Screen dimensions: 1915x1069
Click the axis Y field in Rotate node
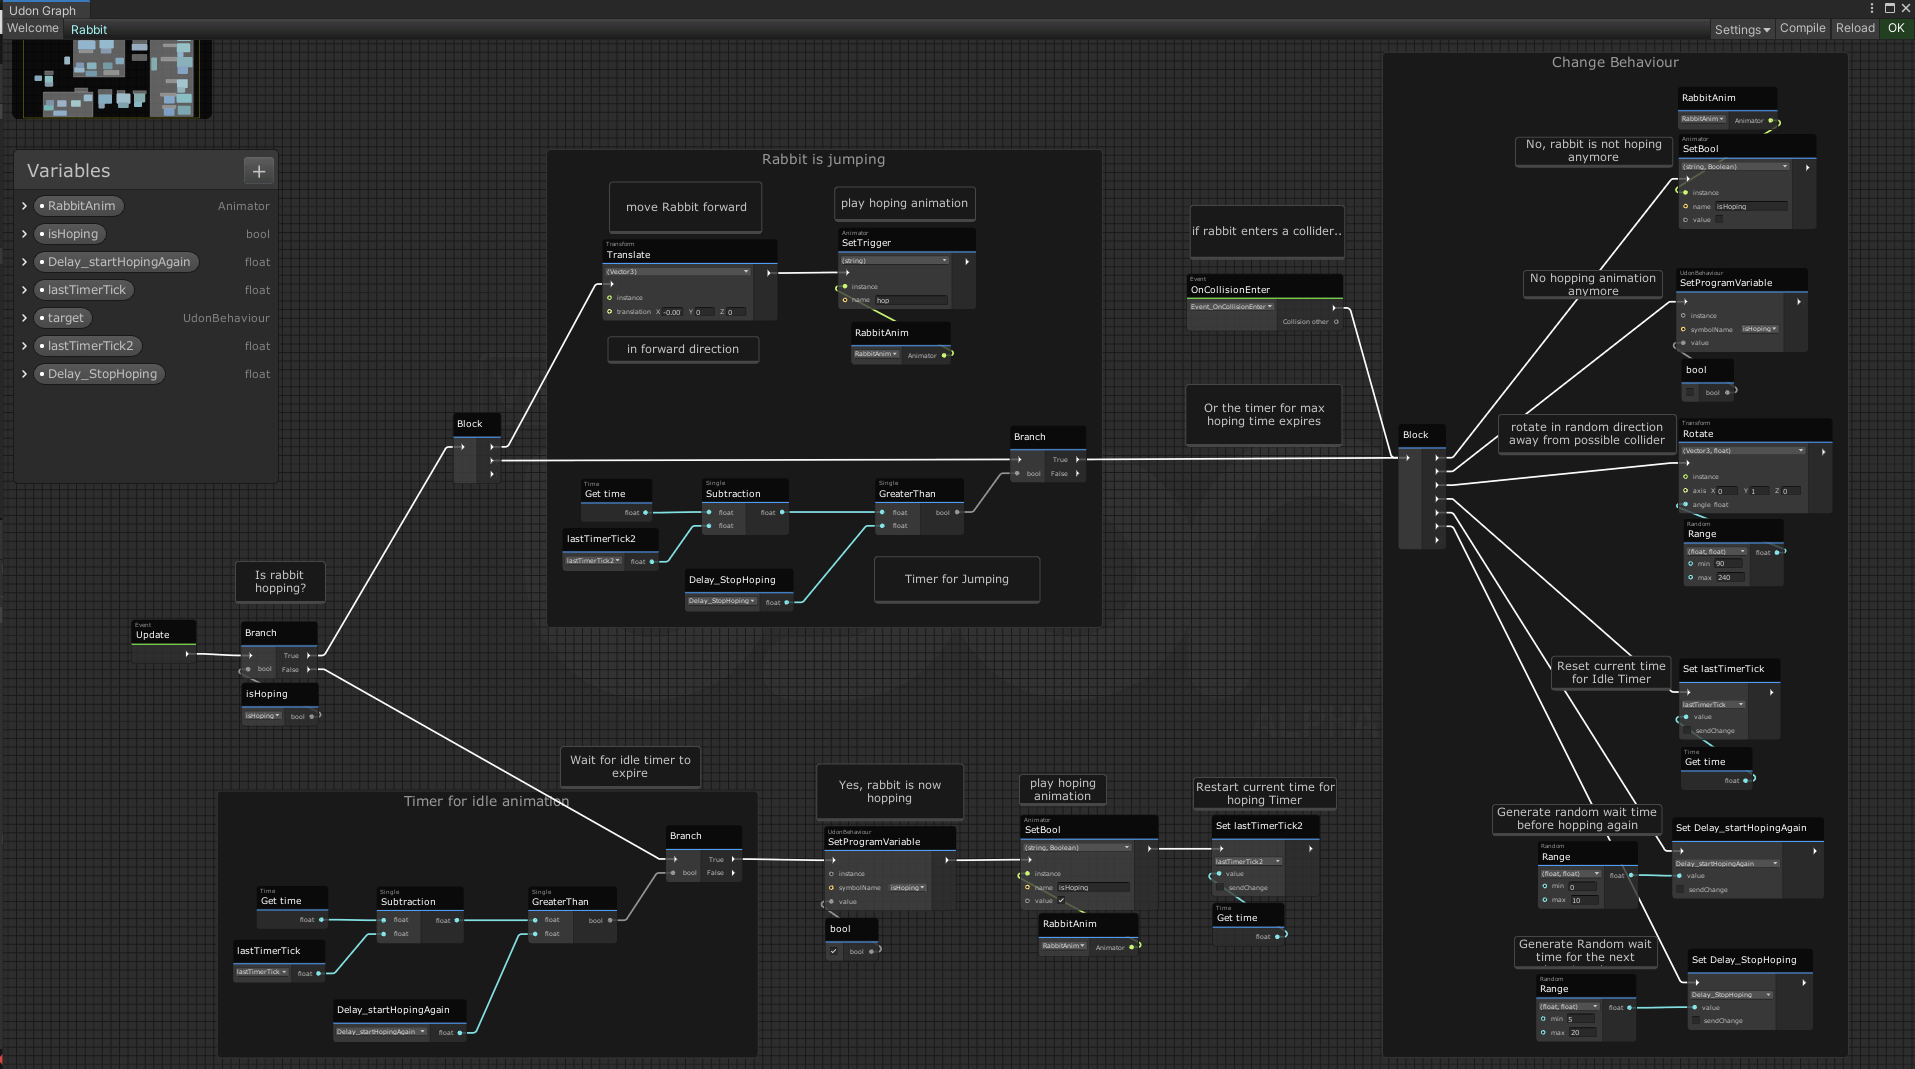[1760, 491]
